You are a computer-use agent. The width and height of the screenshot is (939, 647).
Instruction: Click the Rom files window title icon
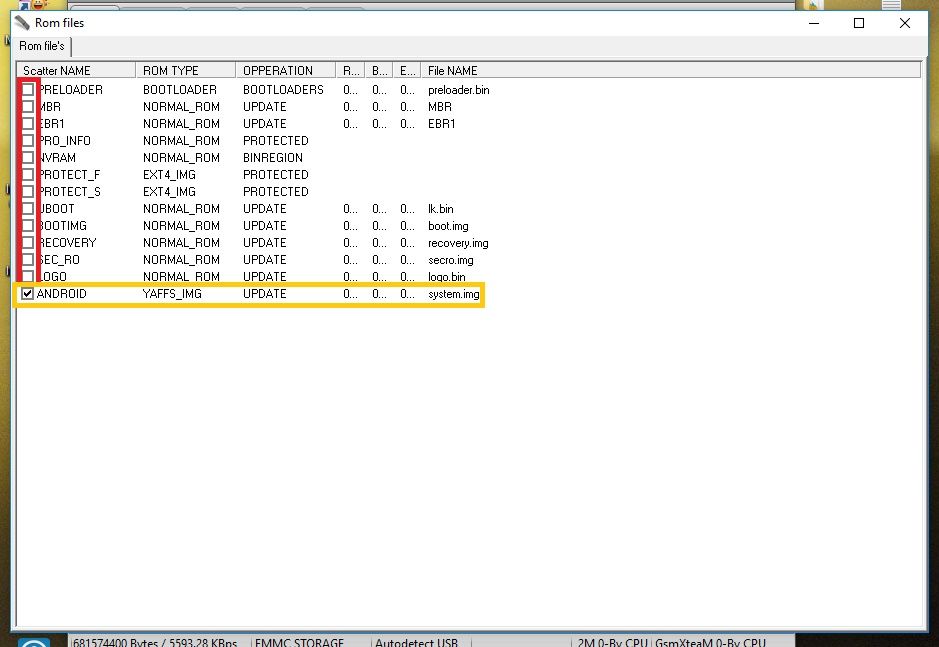coord(22,23)
